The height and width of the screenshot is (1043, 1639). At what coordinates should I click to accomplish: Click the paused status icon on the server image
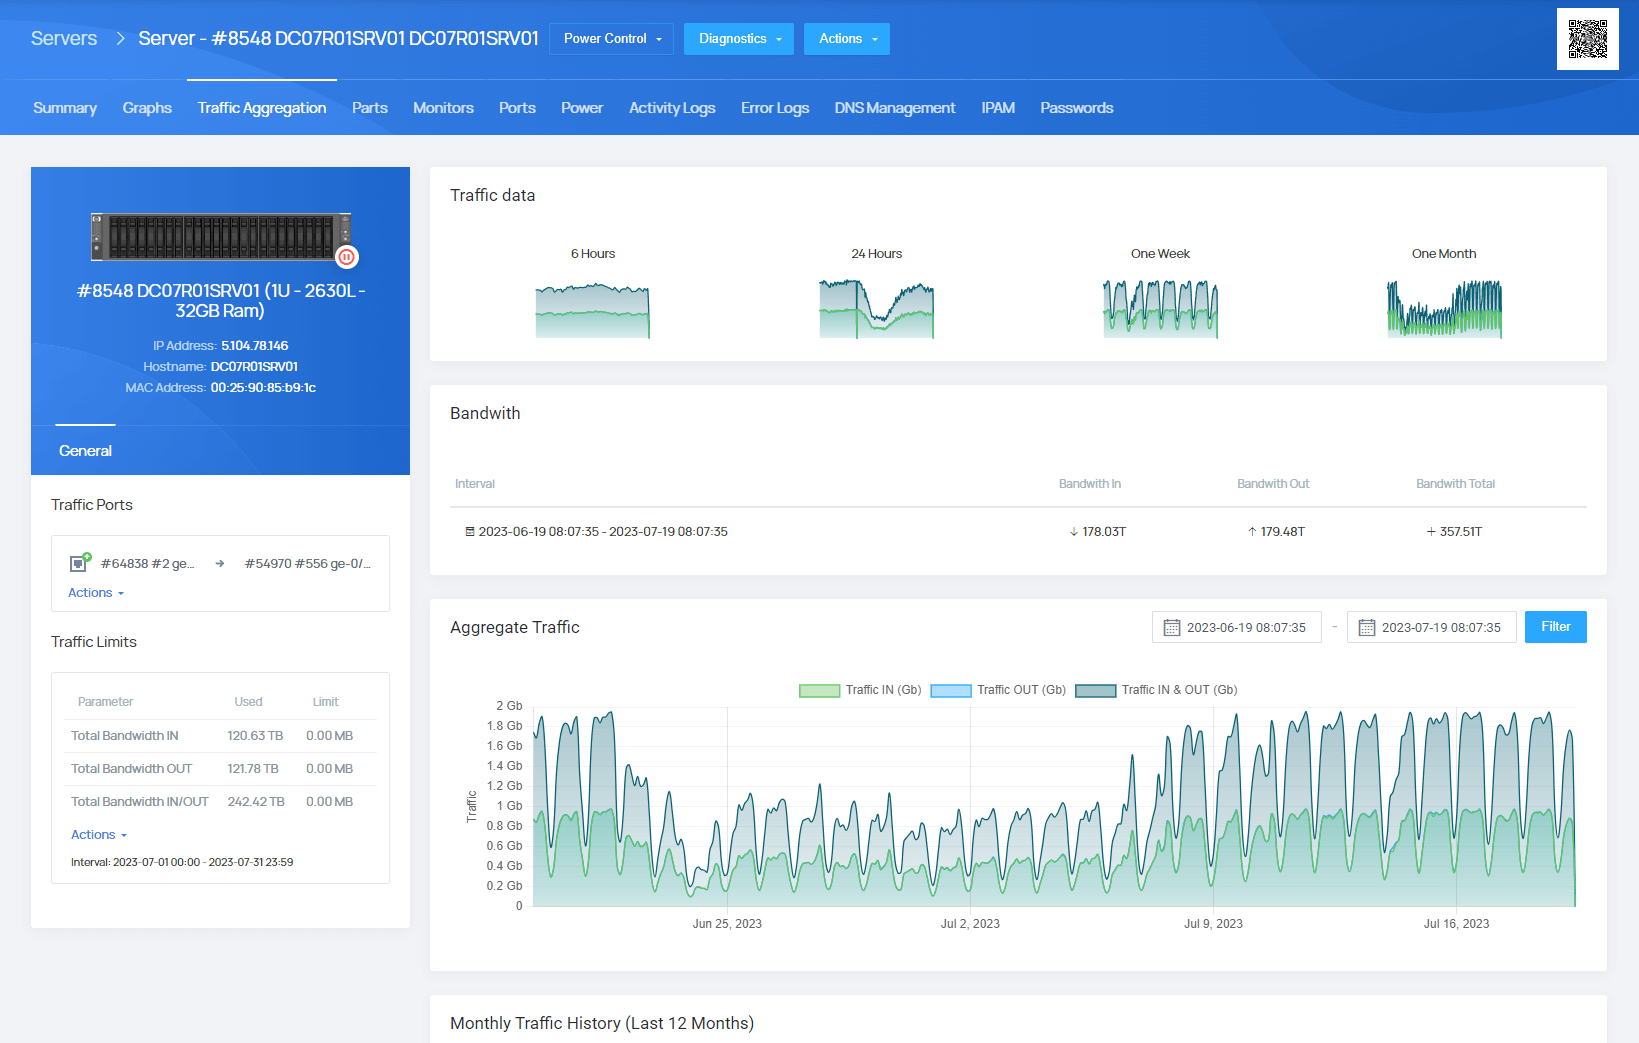[346, 257]
